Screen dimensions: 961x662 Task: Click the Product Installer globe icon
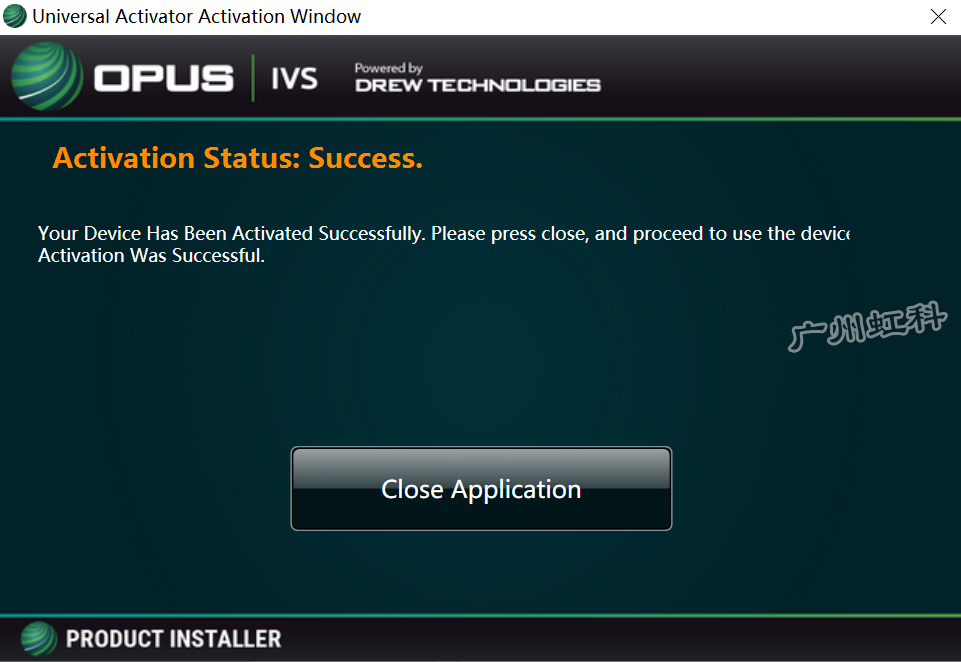click(39, 639)
